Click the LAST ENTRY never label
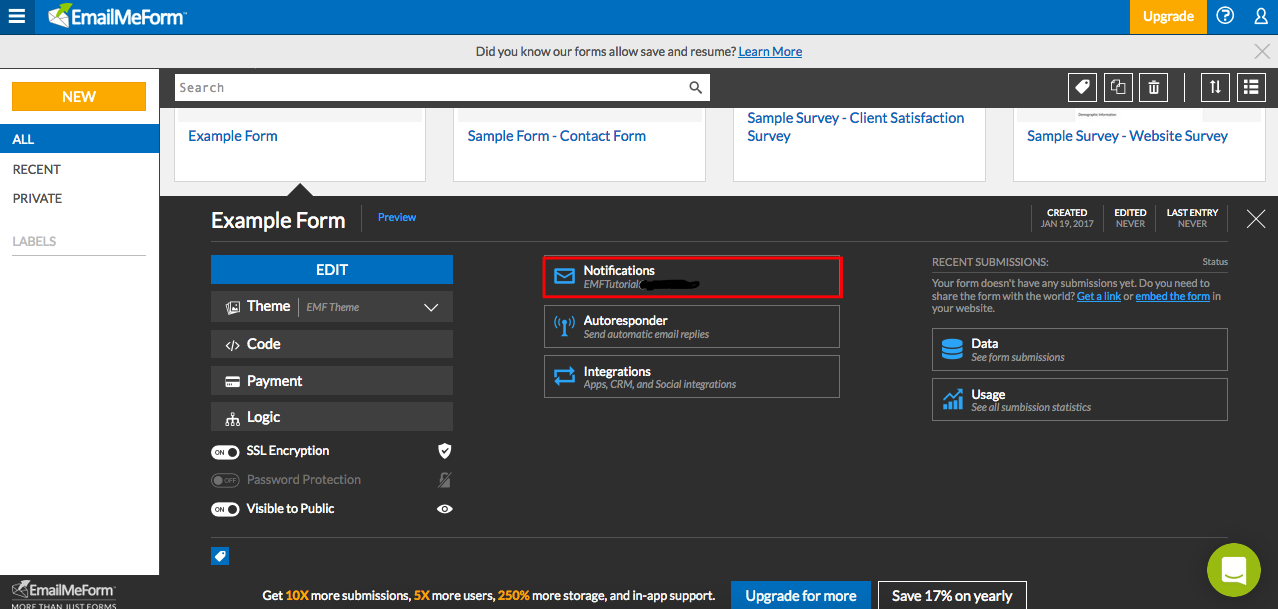Screen dimensions: 1278x609 1192,218
